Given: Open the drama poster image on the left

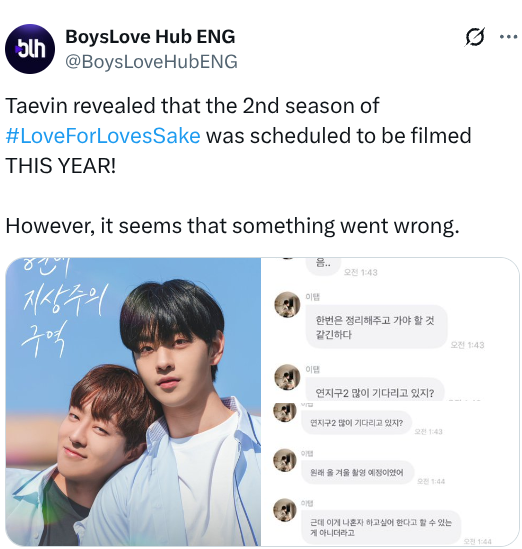Looking at the screenshot, I should tap(133, 402).
